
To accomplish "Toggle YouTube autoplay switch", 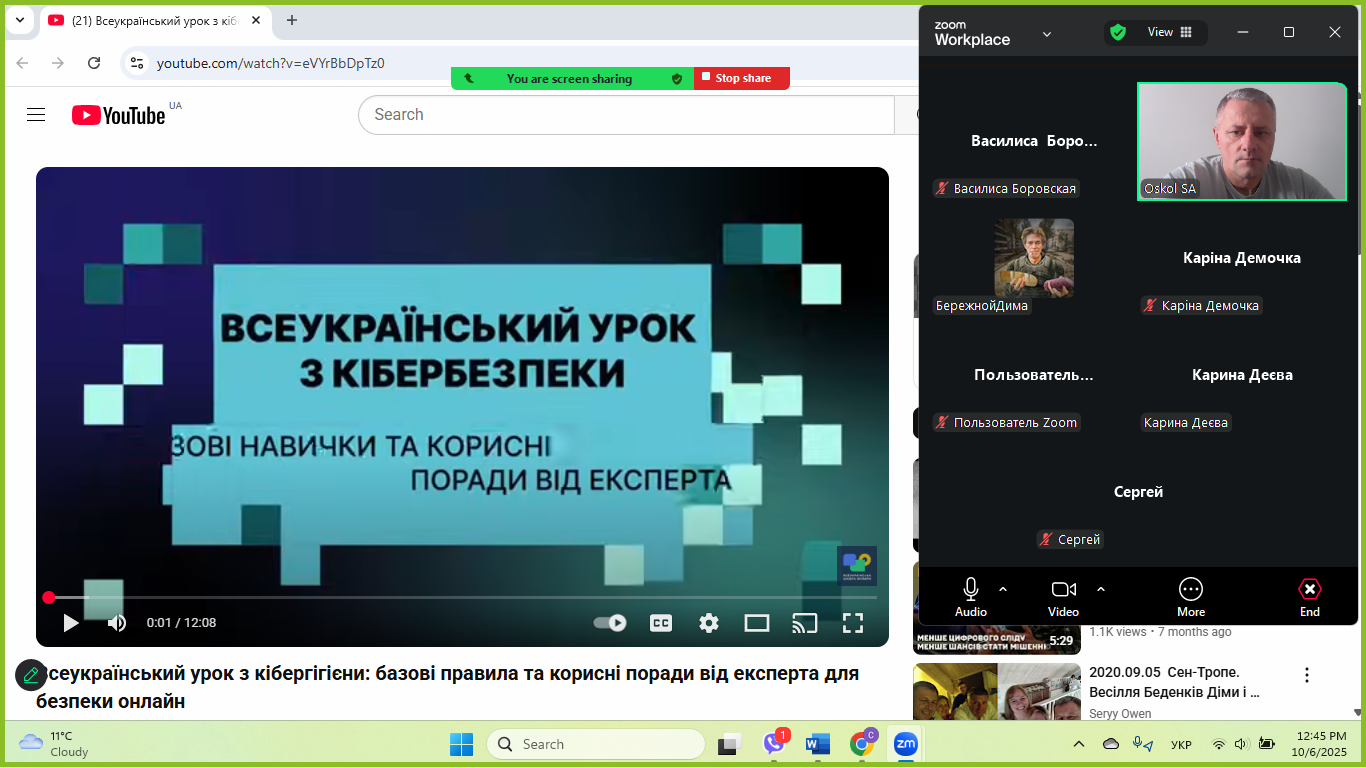I will pos(610,623).
